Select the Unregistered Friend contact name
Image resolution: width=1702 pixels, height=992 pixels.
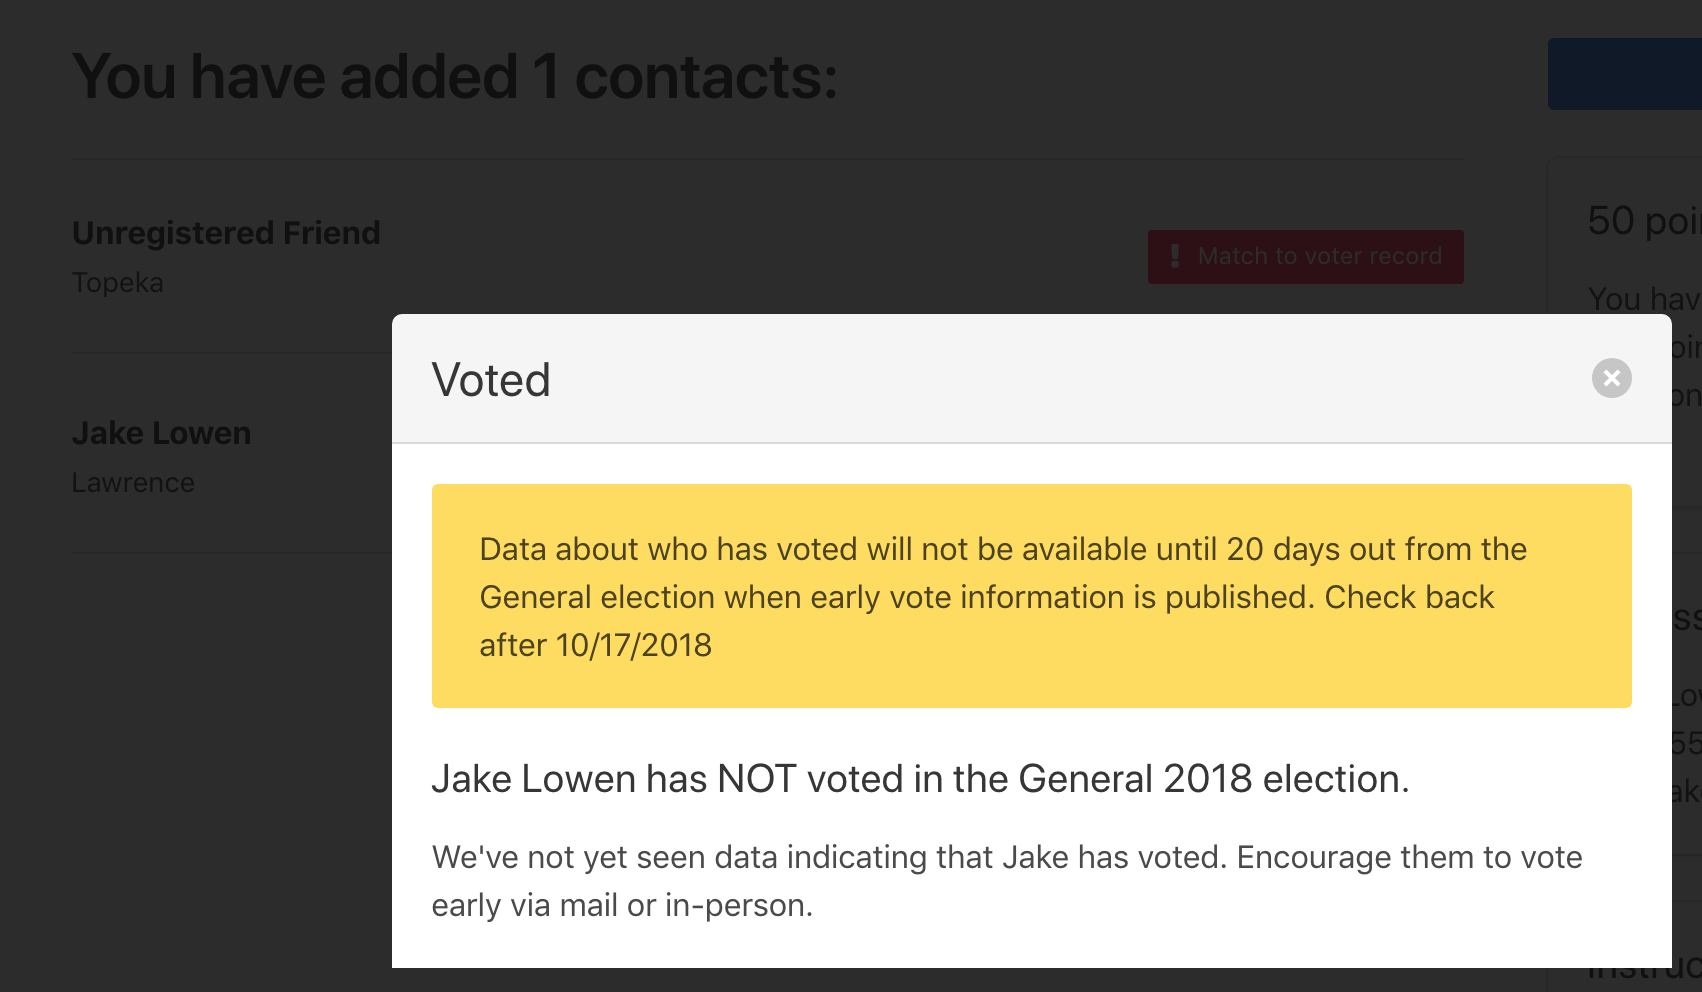(x=226, y=233)
